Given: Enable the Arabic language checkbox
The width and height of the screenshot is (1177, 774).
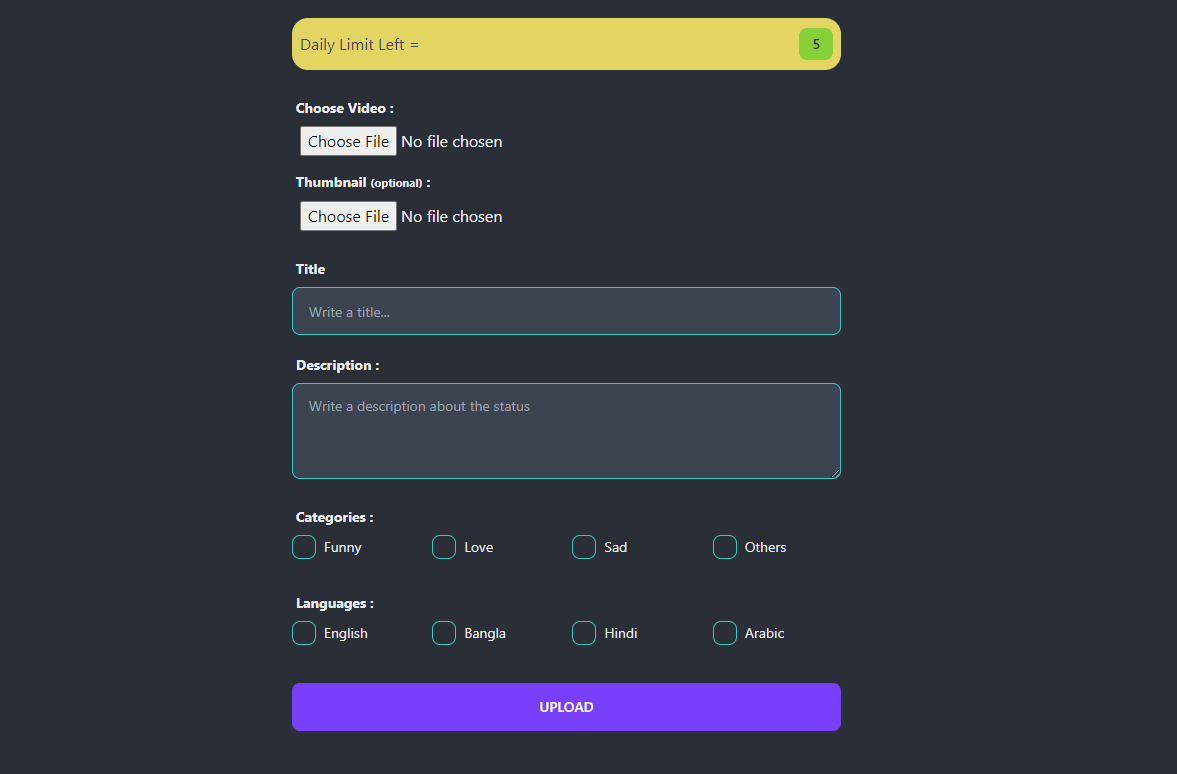Looking at the screenshot, I should pyautogui.click(x=725, y=633).
